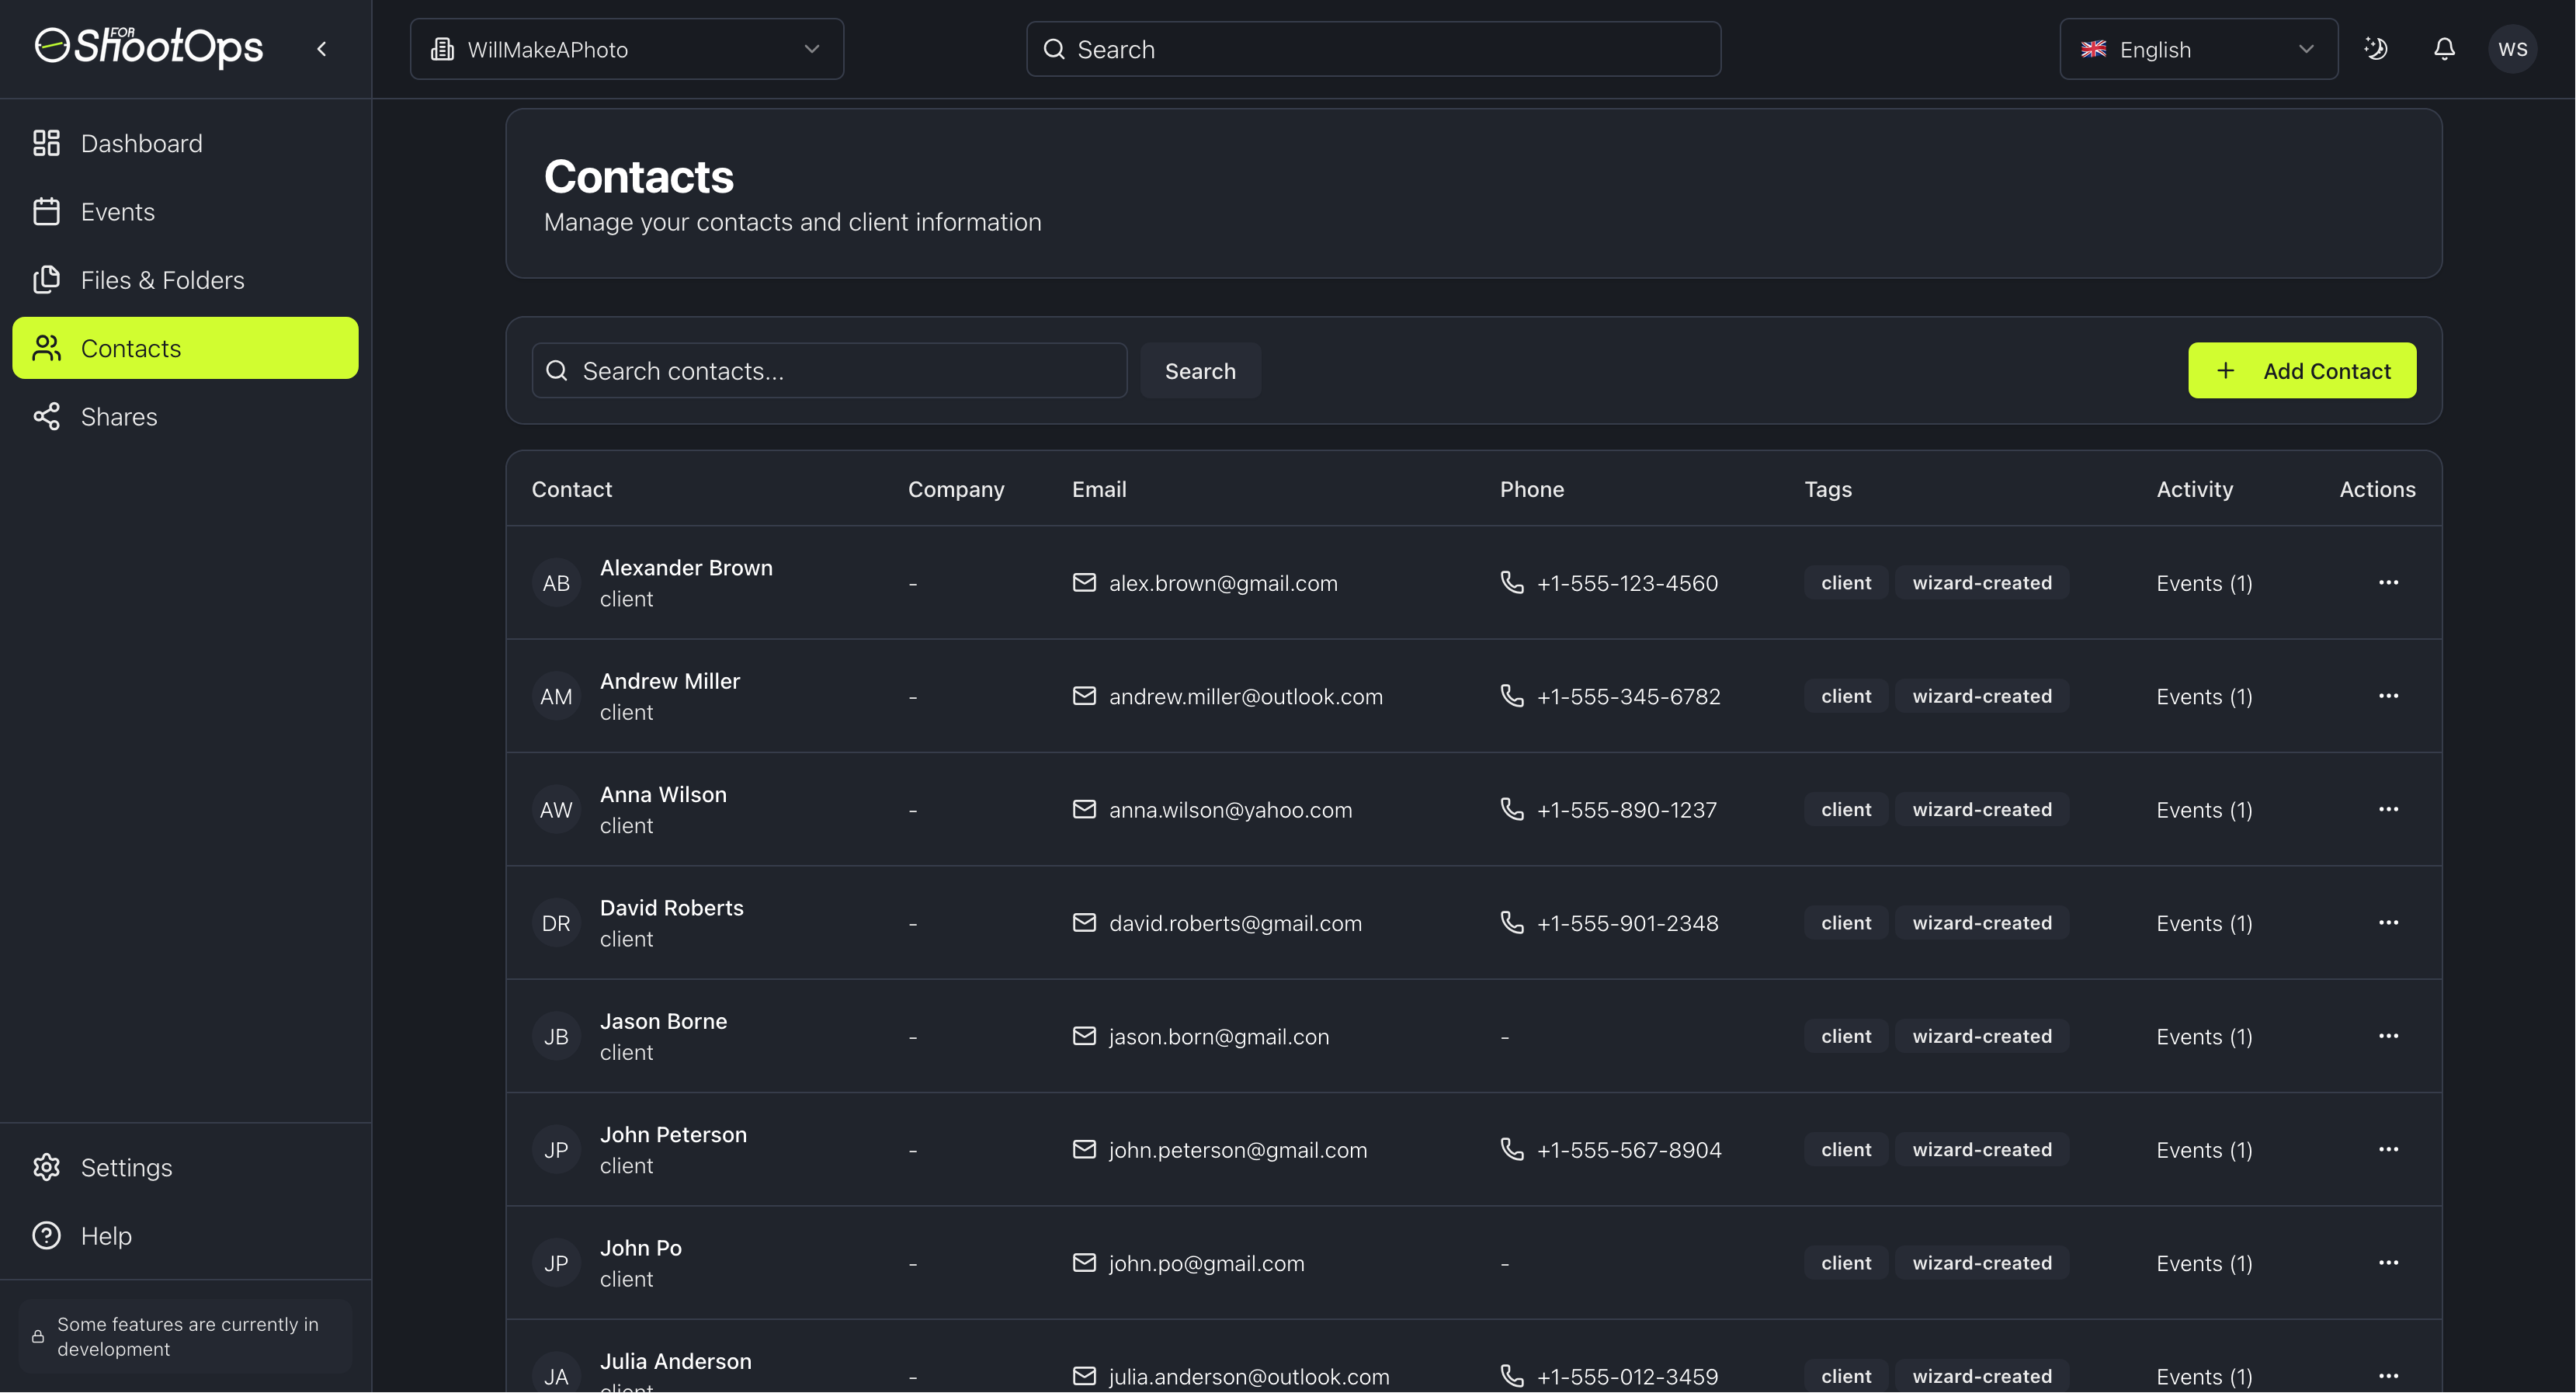This screenshot has height=1393, width=2576.
Task: Open Events (1) for David Roberts
Action: pos(2204,923)
